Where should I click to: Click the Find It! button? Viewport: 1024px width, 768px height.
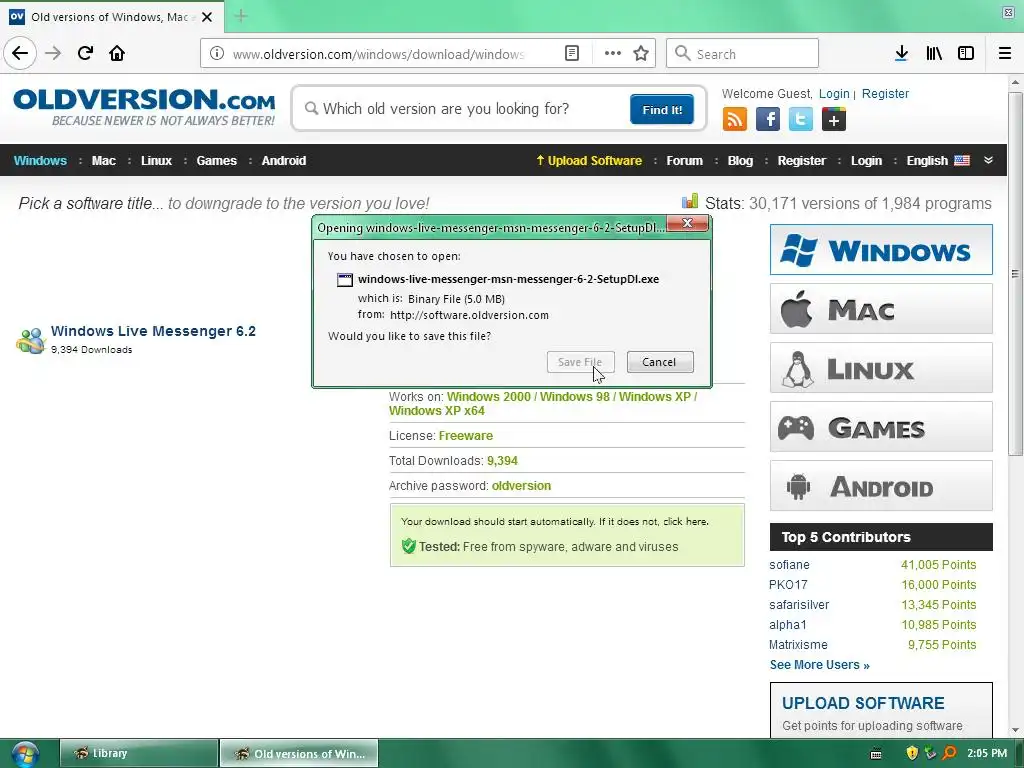[662, 109]
